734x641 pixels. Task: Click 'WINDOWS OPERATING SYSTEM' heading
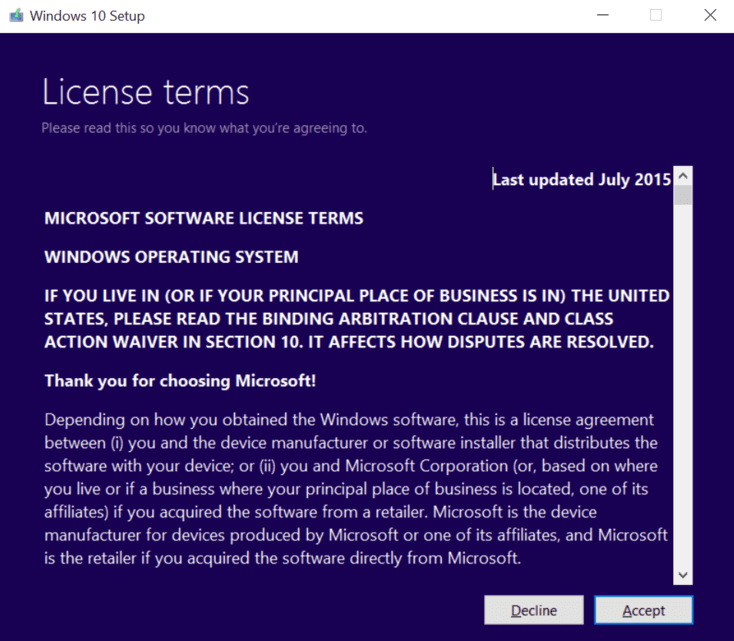(171, 257)
